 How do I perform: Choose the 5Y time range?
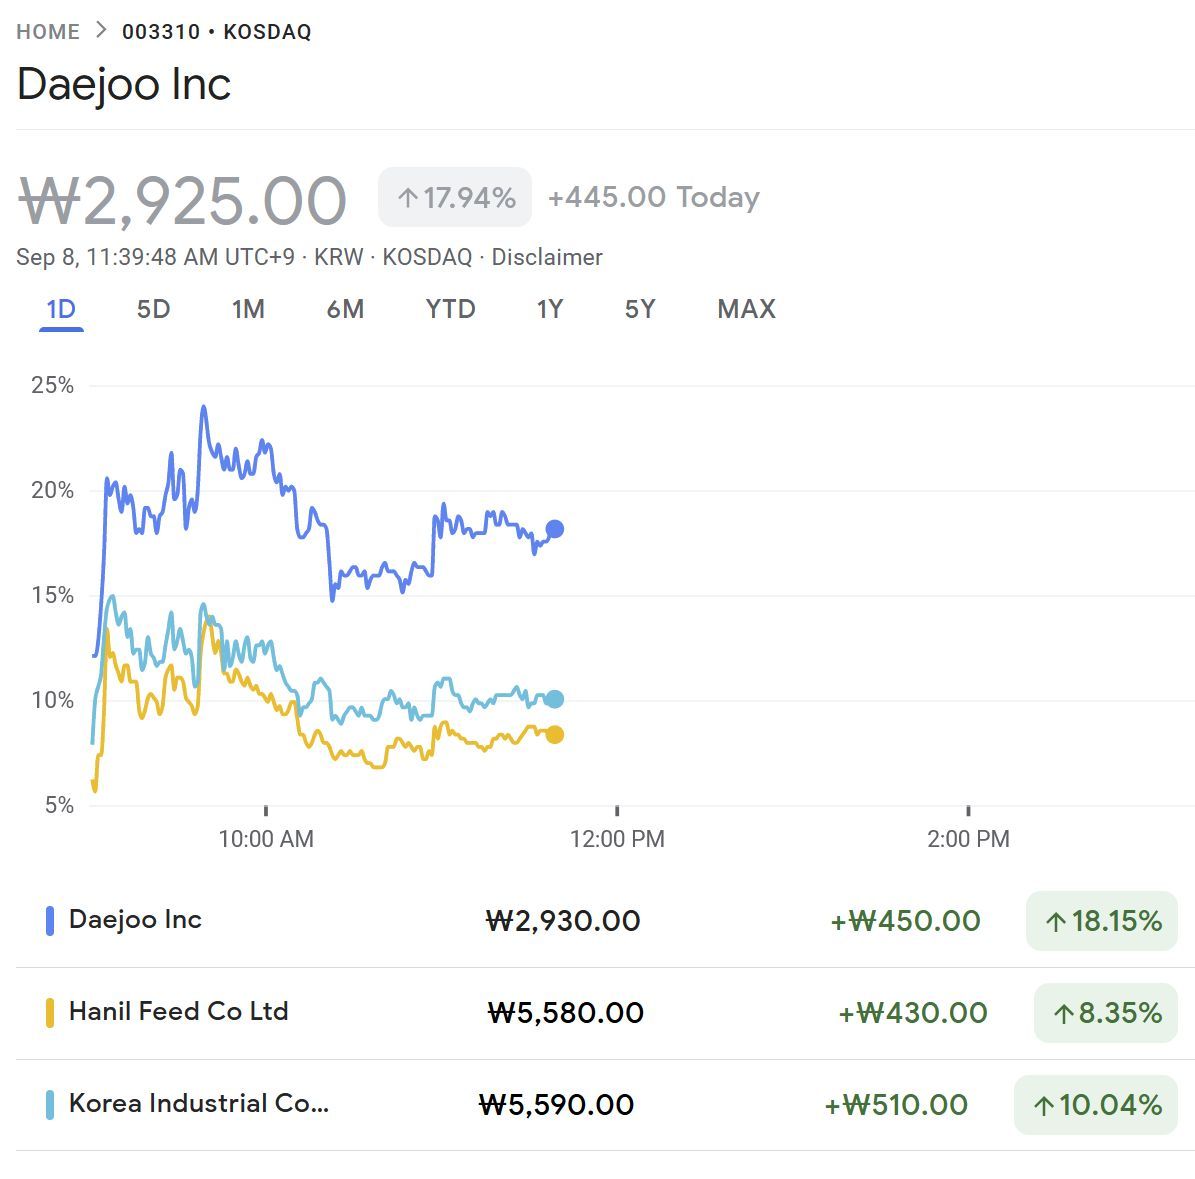[640, 309]
